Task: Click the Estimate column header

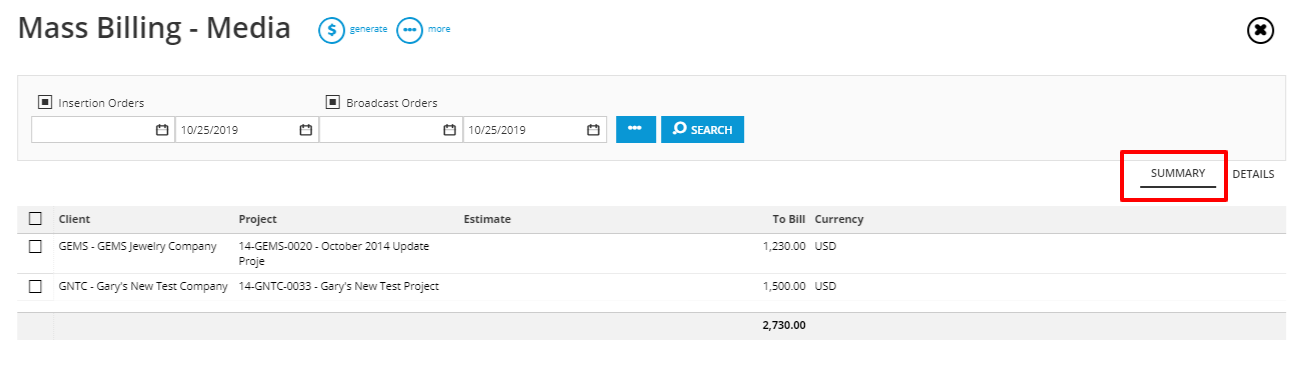Action: [x=487, y=219]
